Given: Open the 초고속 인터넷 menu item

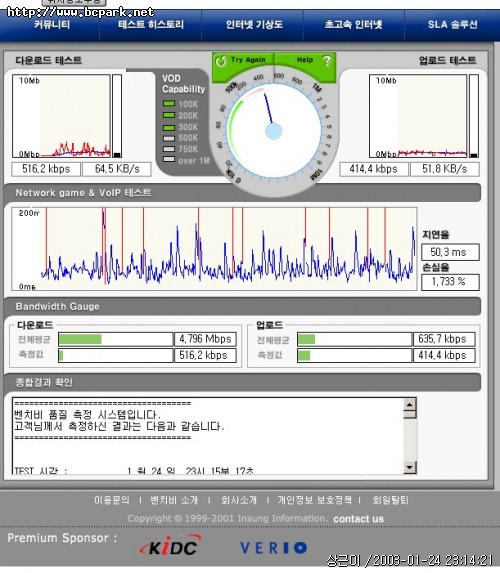Looking at the screenshot, I should [353, 24].
